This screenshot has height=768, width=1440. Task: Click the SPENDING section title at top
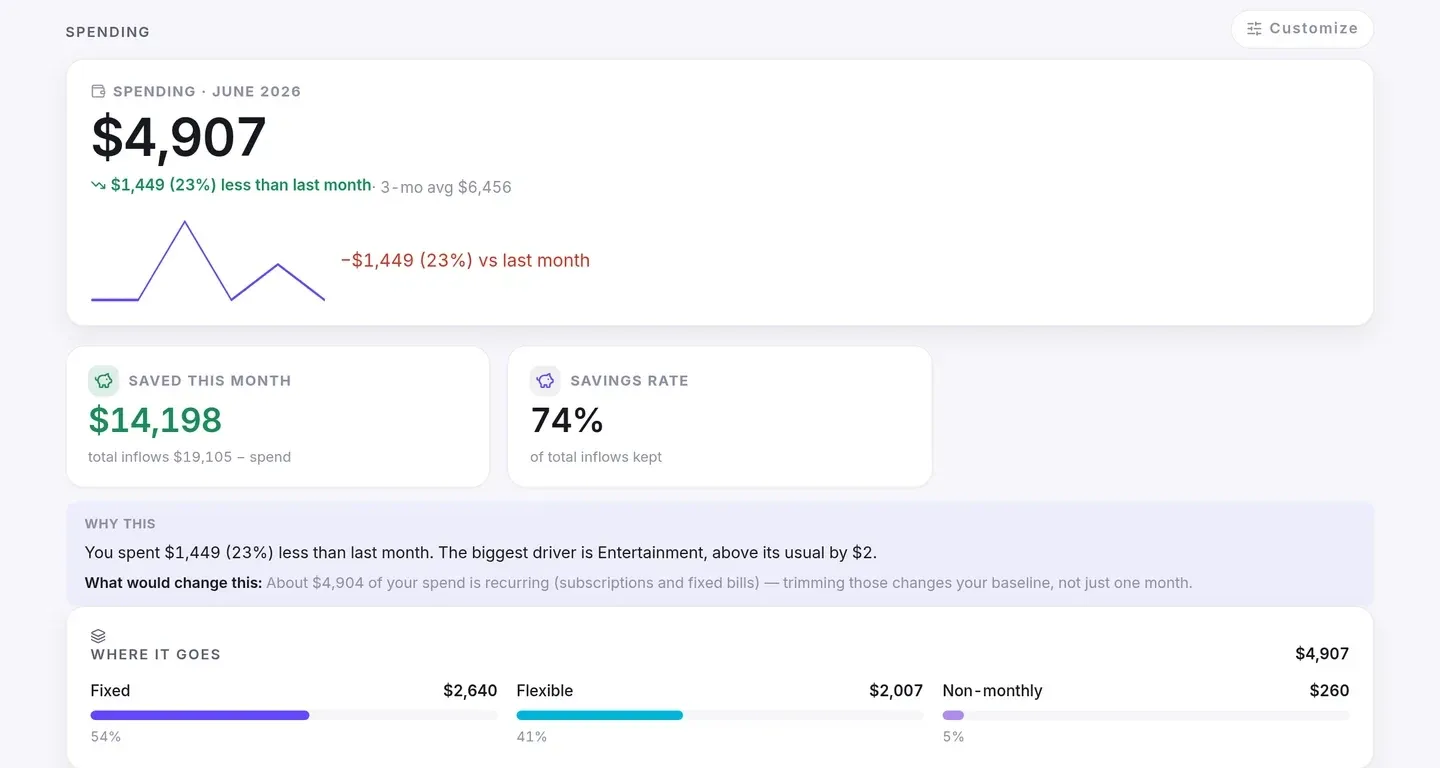[108, 32]
